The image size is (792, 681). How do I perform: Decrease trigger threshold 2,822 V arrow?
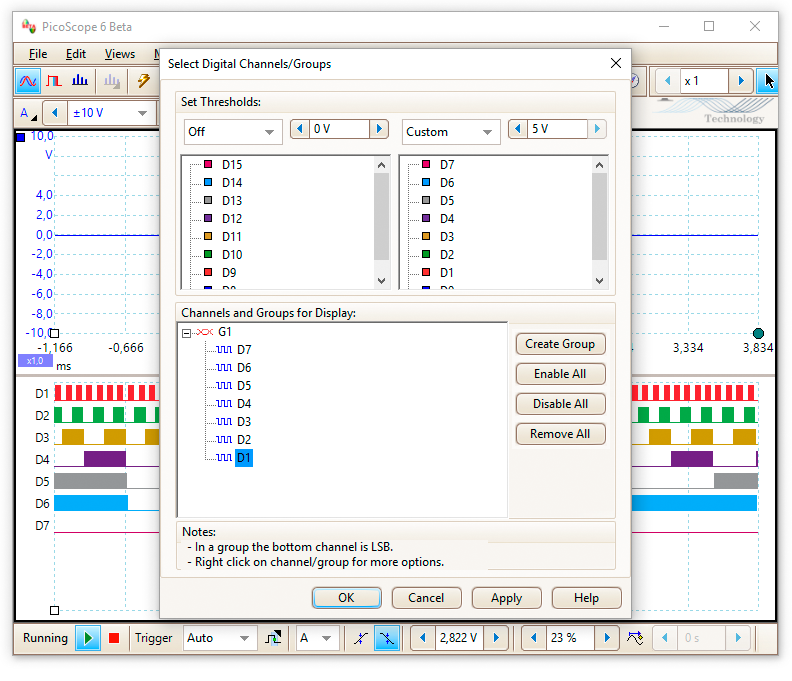pyautogui.click(x=423, y=638)
